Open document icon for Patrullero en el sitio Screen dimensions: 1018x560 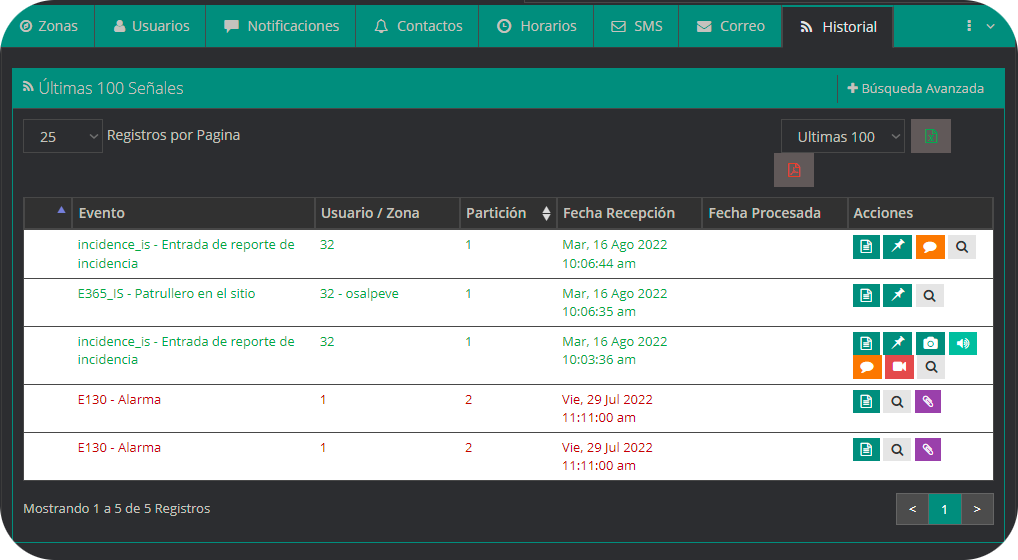[866, 295]
